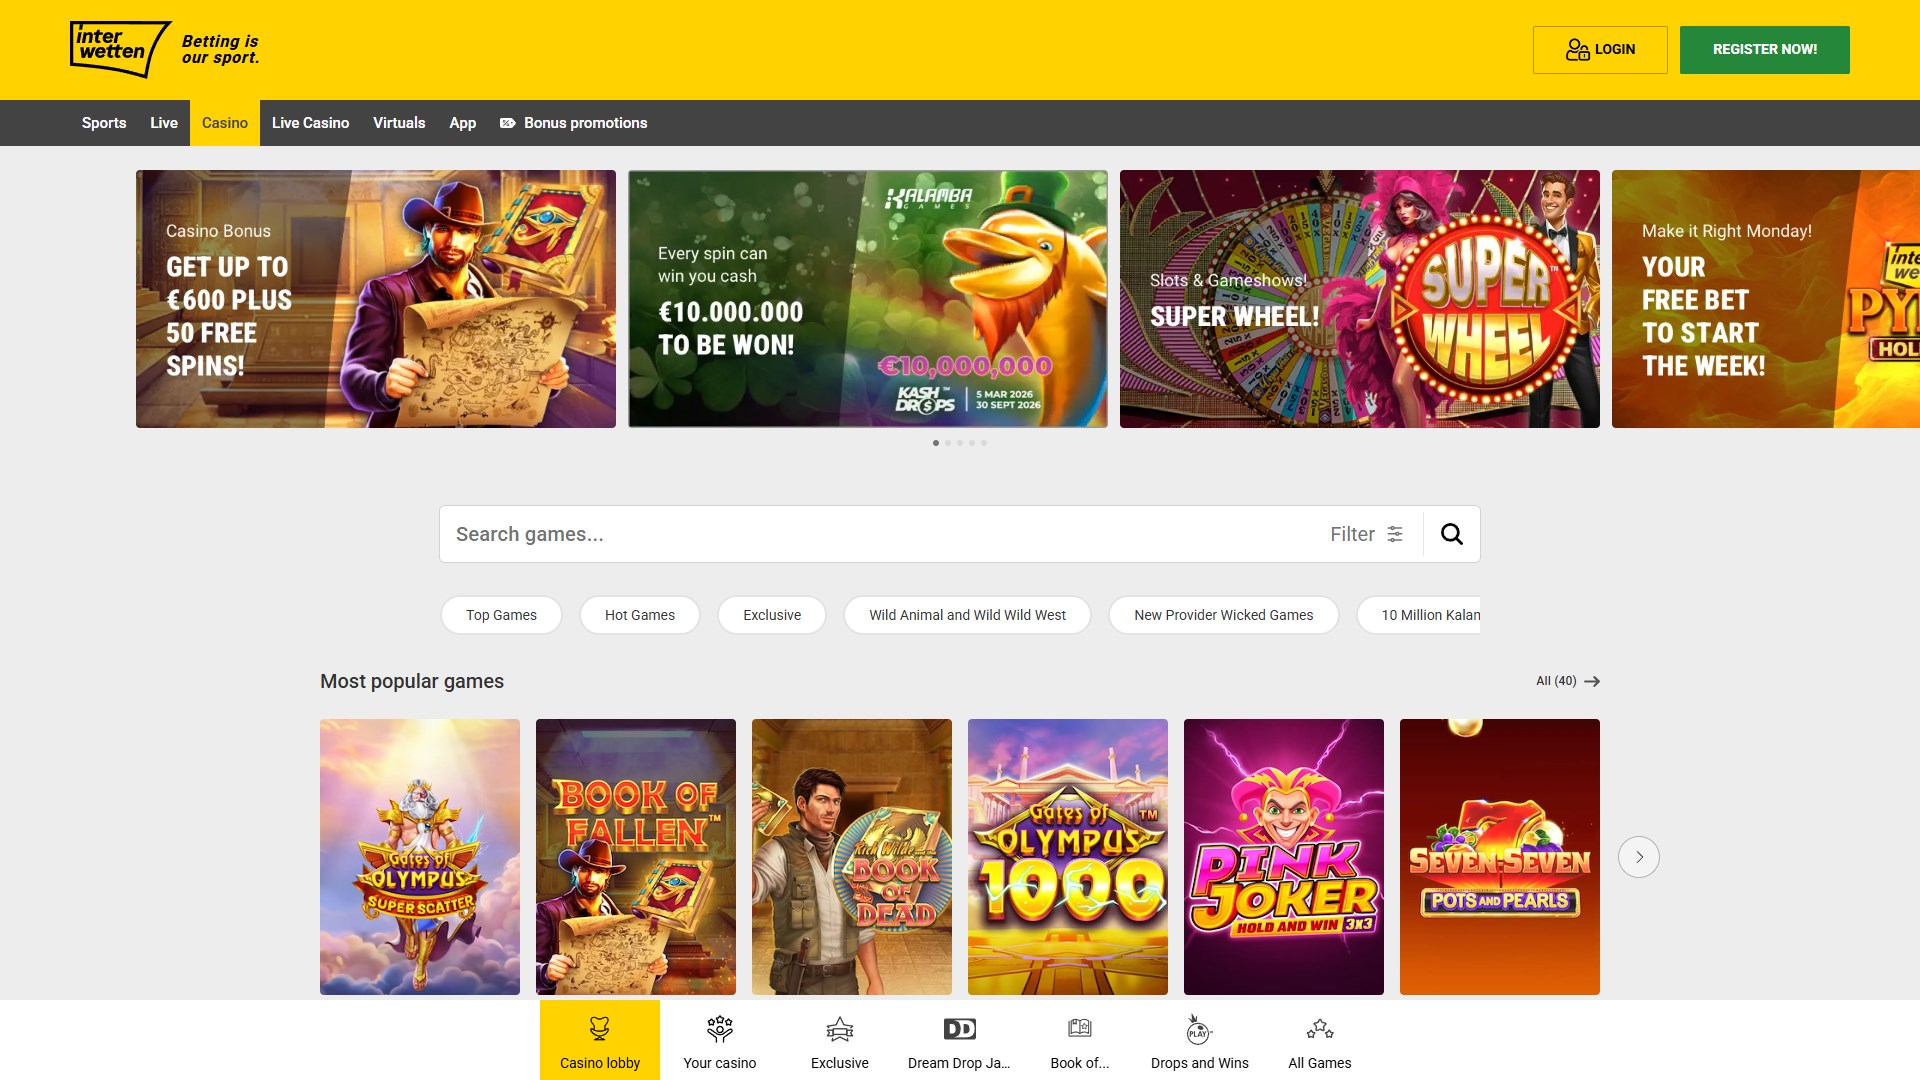This screenshot has height=1080, width=1920.
Task: Open the filter sliders icon
Action: pos(1395,534)
